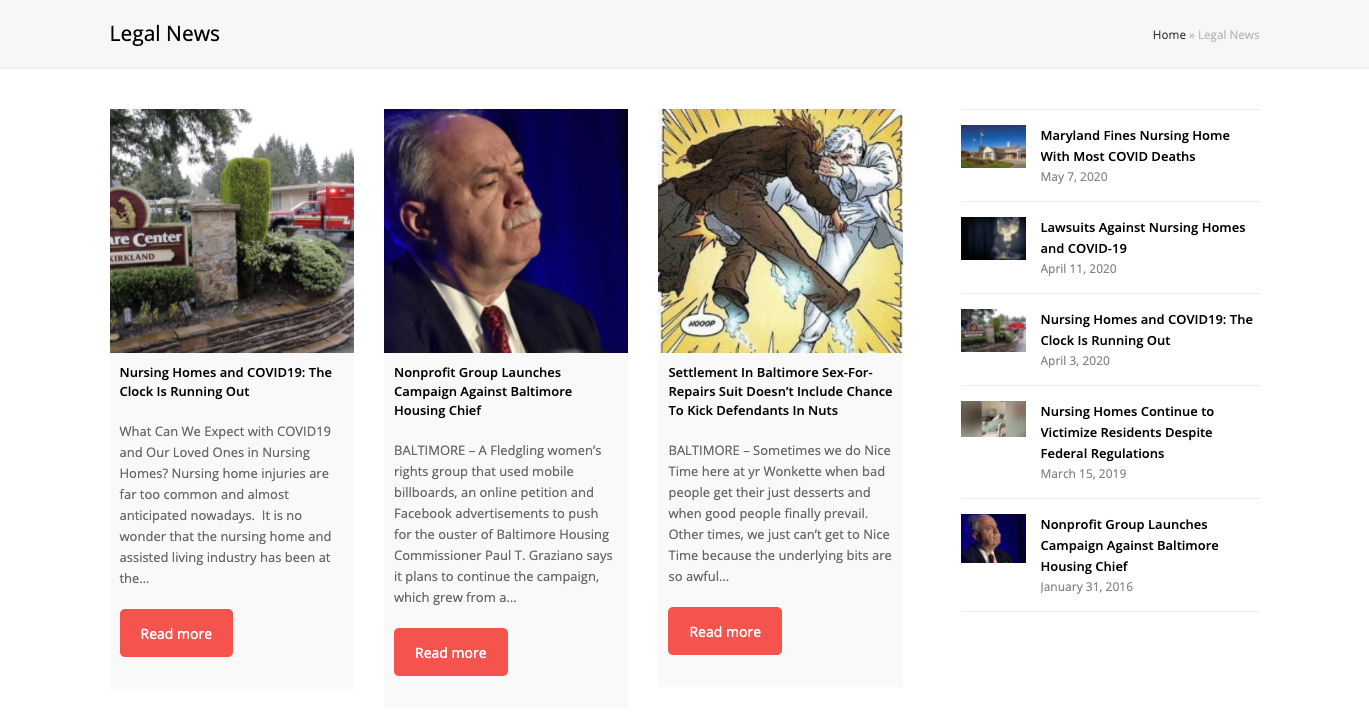Open sidebar link Nursing Homes and COVID19 dated April 3

[1146, 330]
